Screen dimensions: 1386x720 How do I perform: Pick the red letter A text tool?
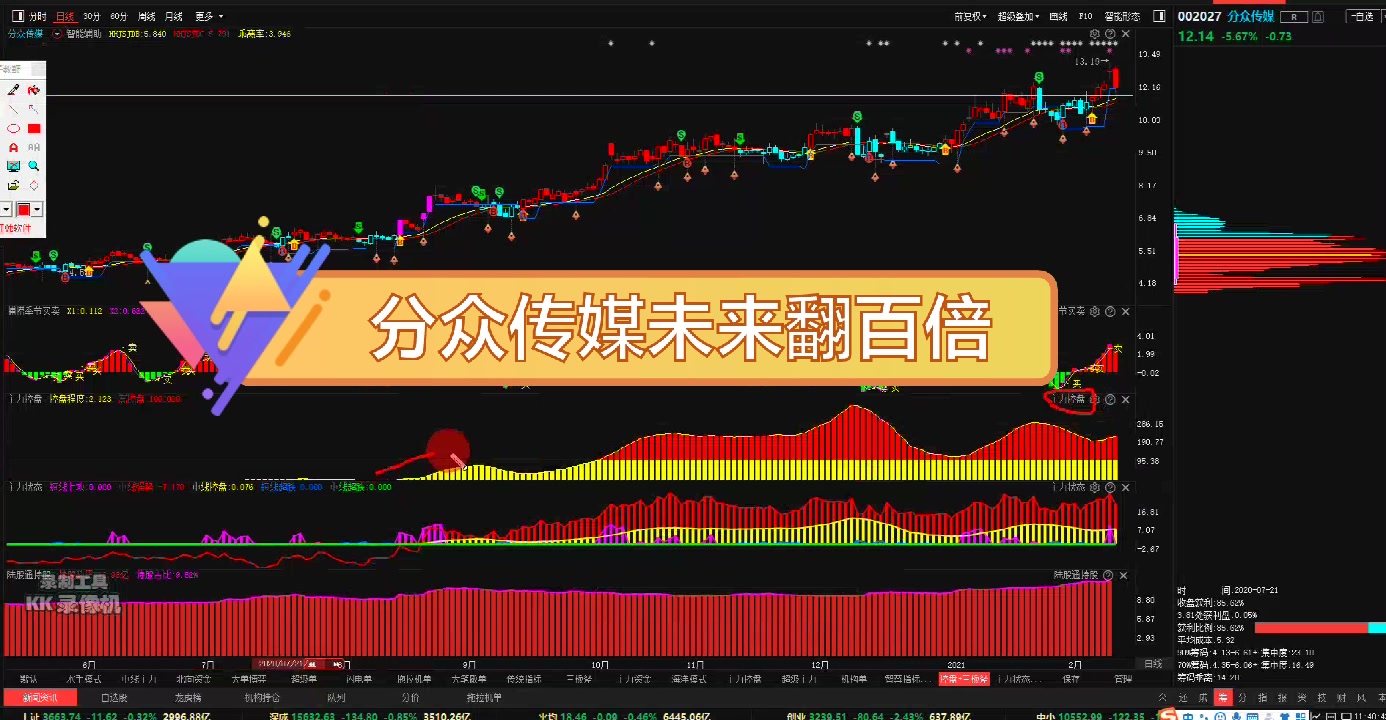point(14,147)
